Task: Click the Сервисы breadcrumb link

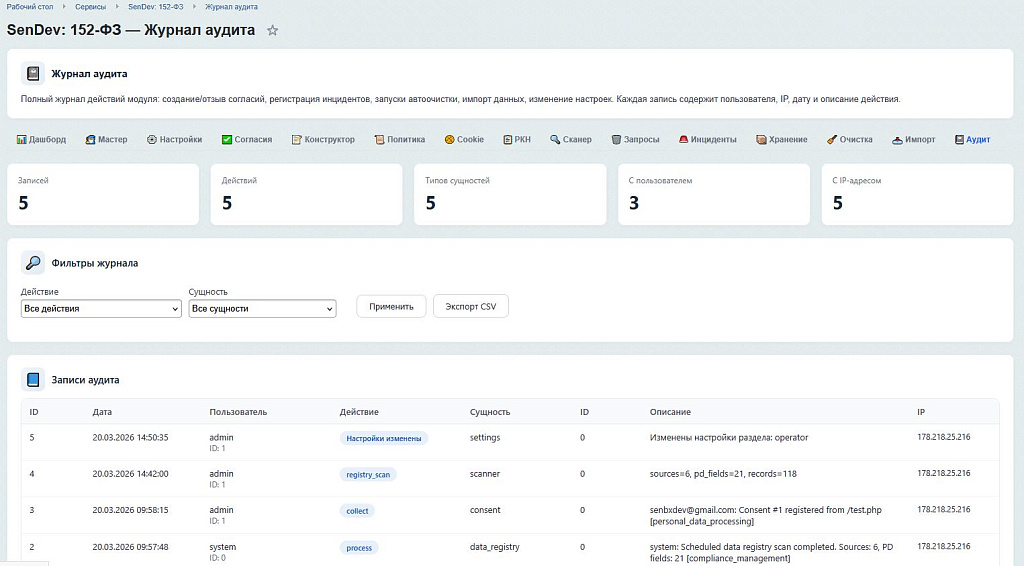Action: [x=90, y=7]
